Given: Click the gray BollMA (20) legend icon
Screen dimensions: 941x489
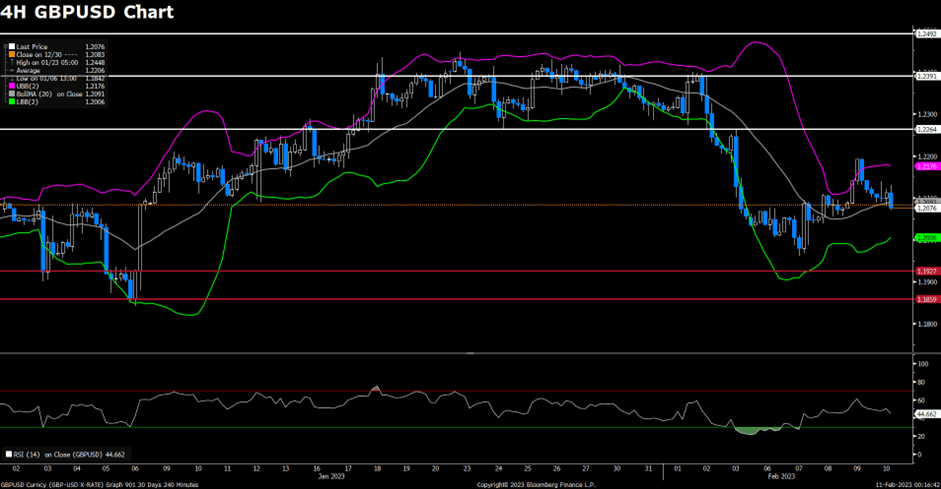Looking at the screenshot, I should tap(10, 94).
